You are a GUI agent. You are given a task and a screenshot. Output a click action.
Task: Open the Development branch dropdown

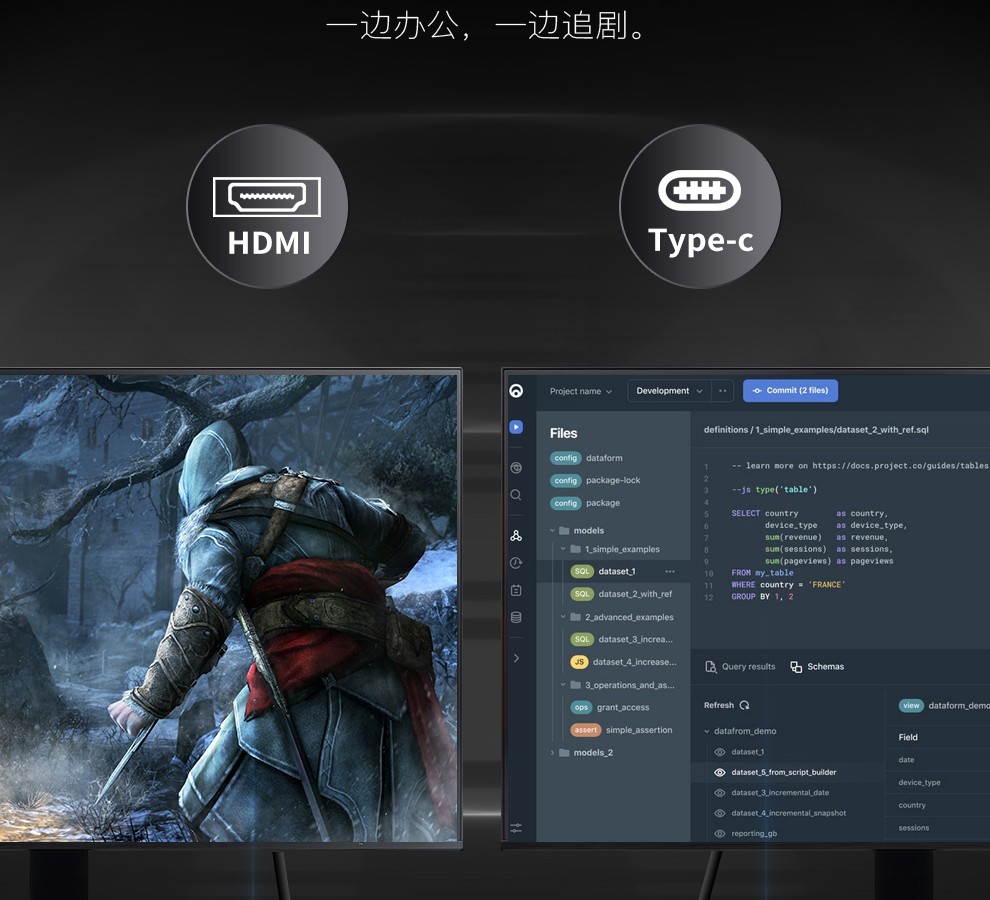click(669, 391)
